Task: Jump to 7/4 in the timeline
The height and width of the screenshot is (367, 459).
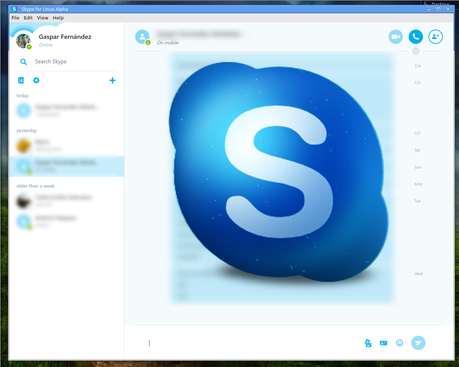Action: pyautogui.click(x=417, y=66)
